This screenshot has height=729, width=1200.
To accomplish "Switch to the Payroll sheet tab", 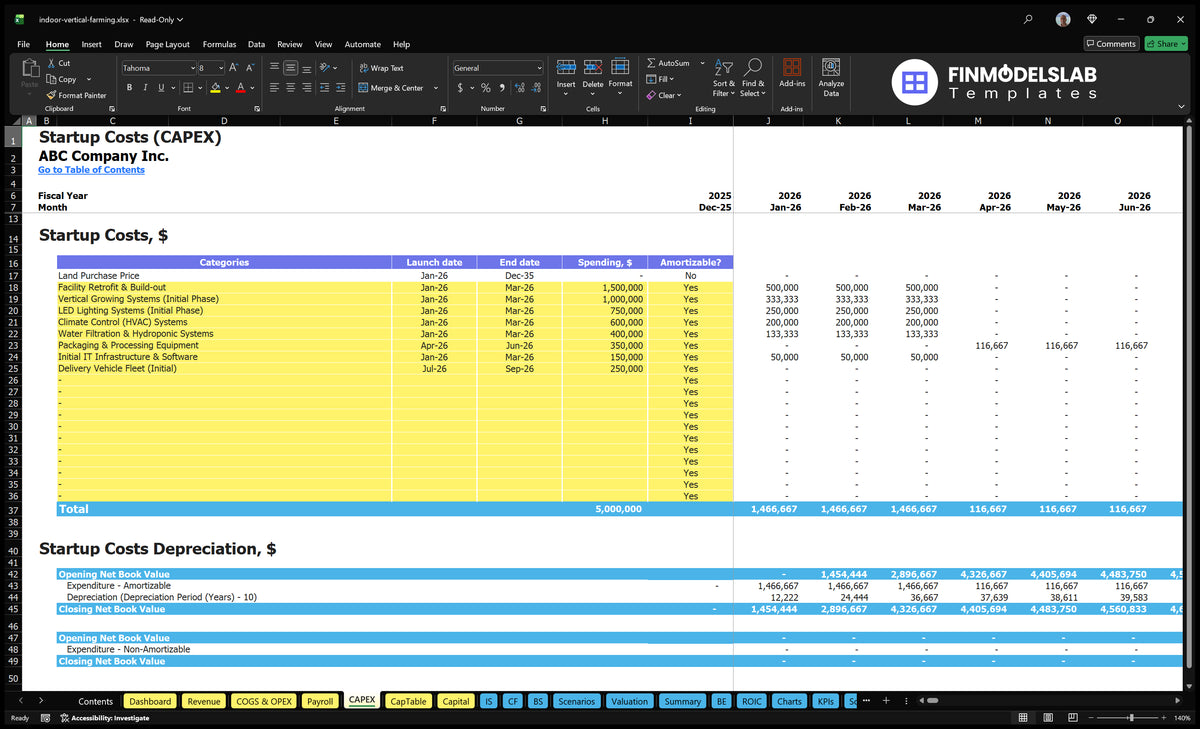I will click(320, 701).
